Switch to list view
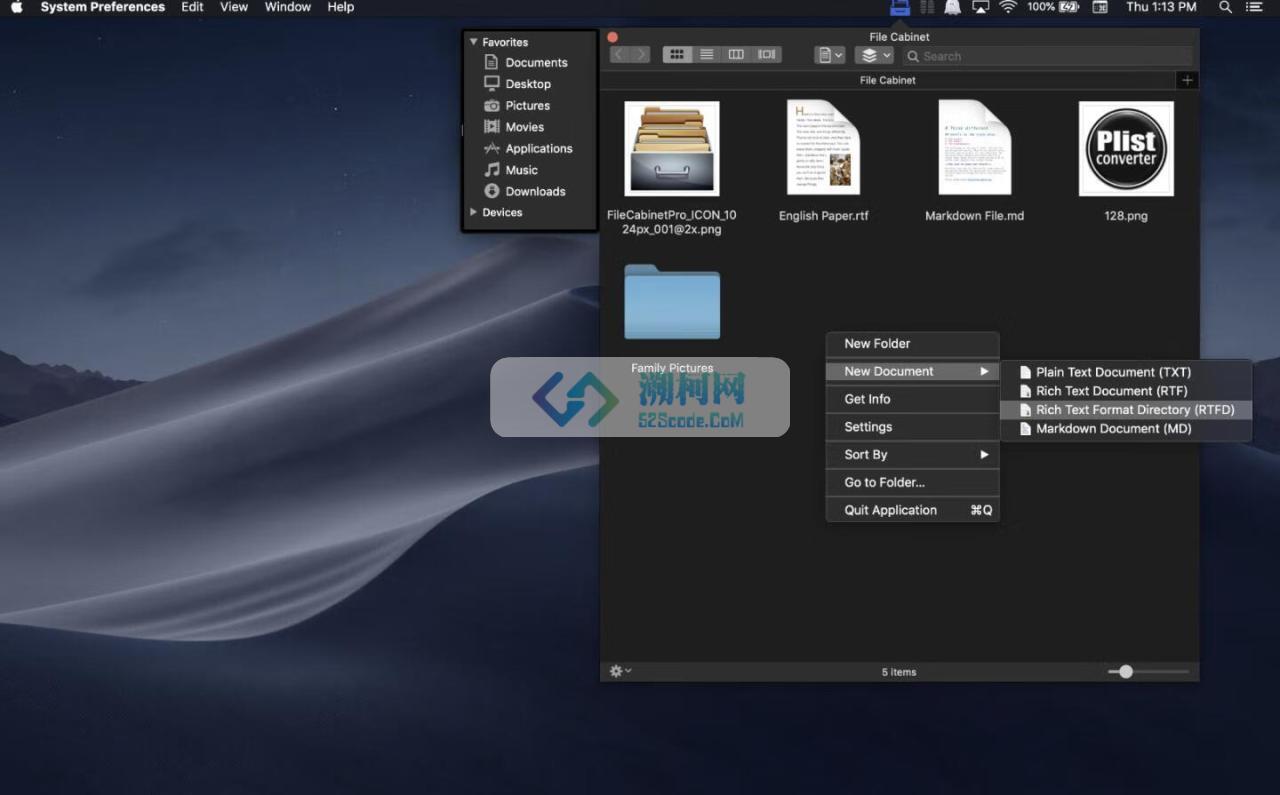The image size is (1280, 795). (707, 54)
